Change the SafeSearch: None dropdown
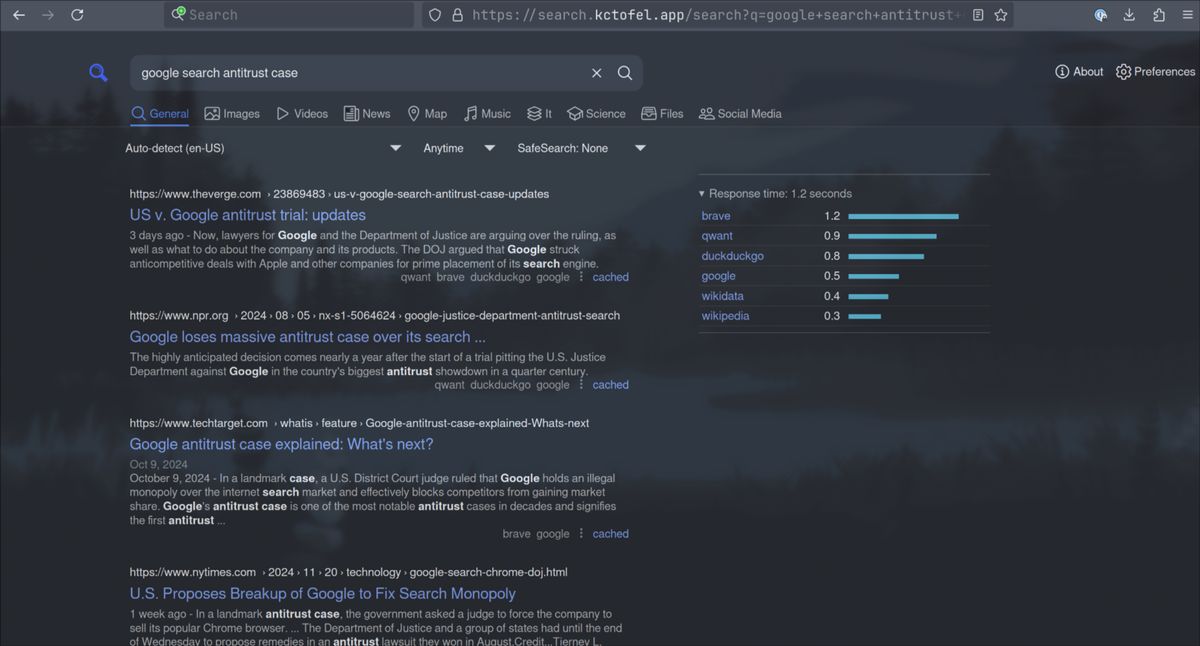 coord(580,148)
